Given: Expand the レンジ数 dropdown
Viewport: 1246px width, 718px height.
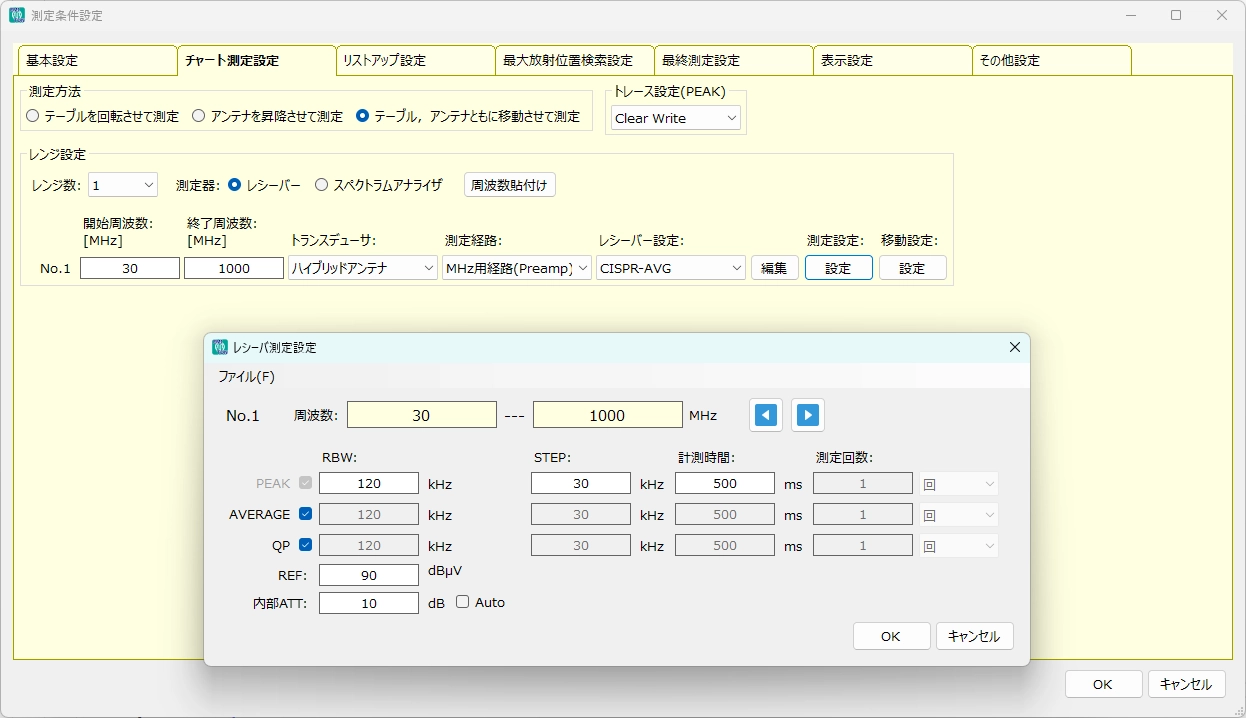Looking at the screenshot, I should (123, 185).
